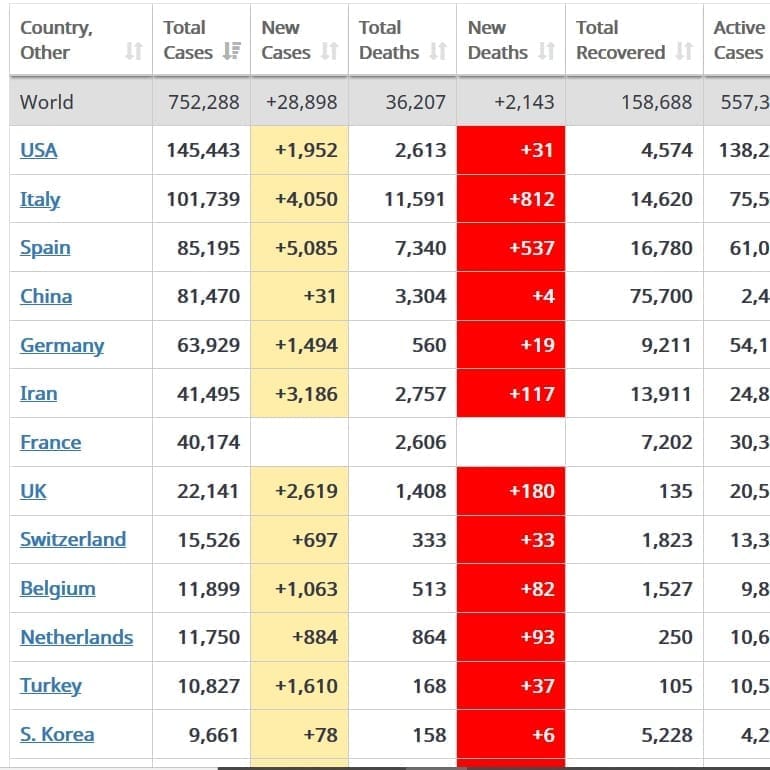The height and width of the screenshot is (770, 770).
Task: Open the Italy country link
Action: (x=40, y=199)
